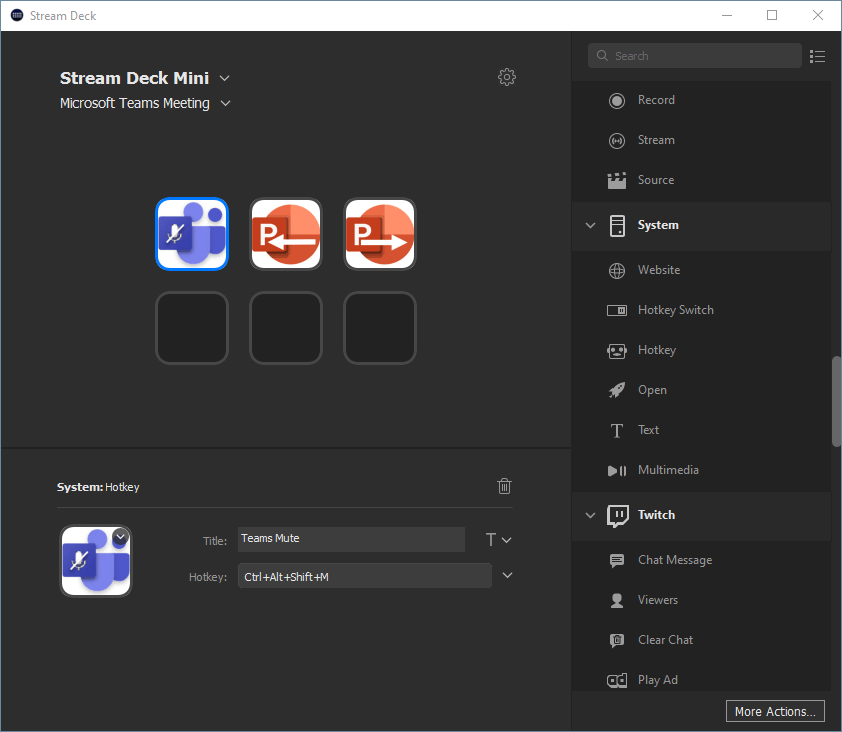842x732 pixels.
Task: Open the Microsoft Teams Meeting profile dropdown
Action: click(x=225, y=103)
